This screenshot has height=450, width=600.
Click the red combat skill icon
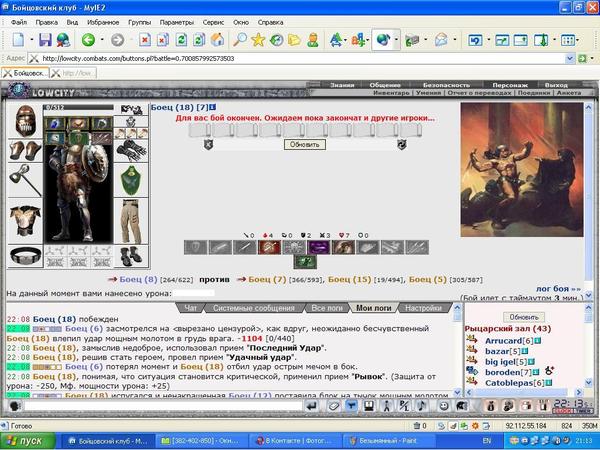pos(269,247)
